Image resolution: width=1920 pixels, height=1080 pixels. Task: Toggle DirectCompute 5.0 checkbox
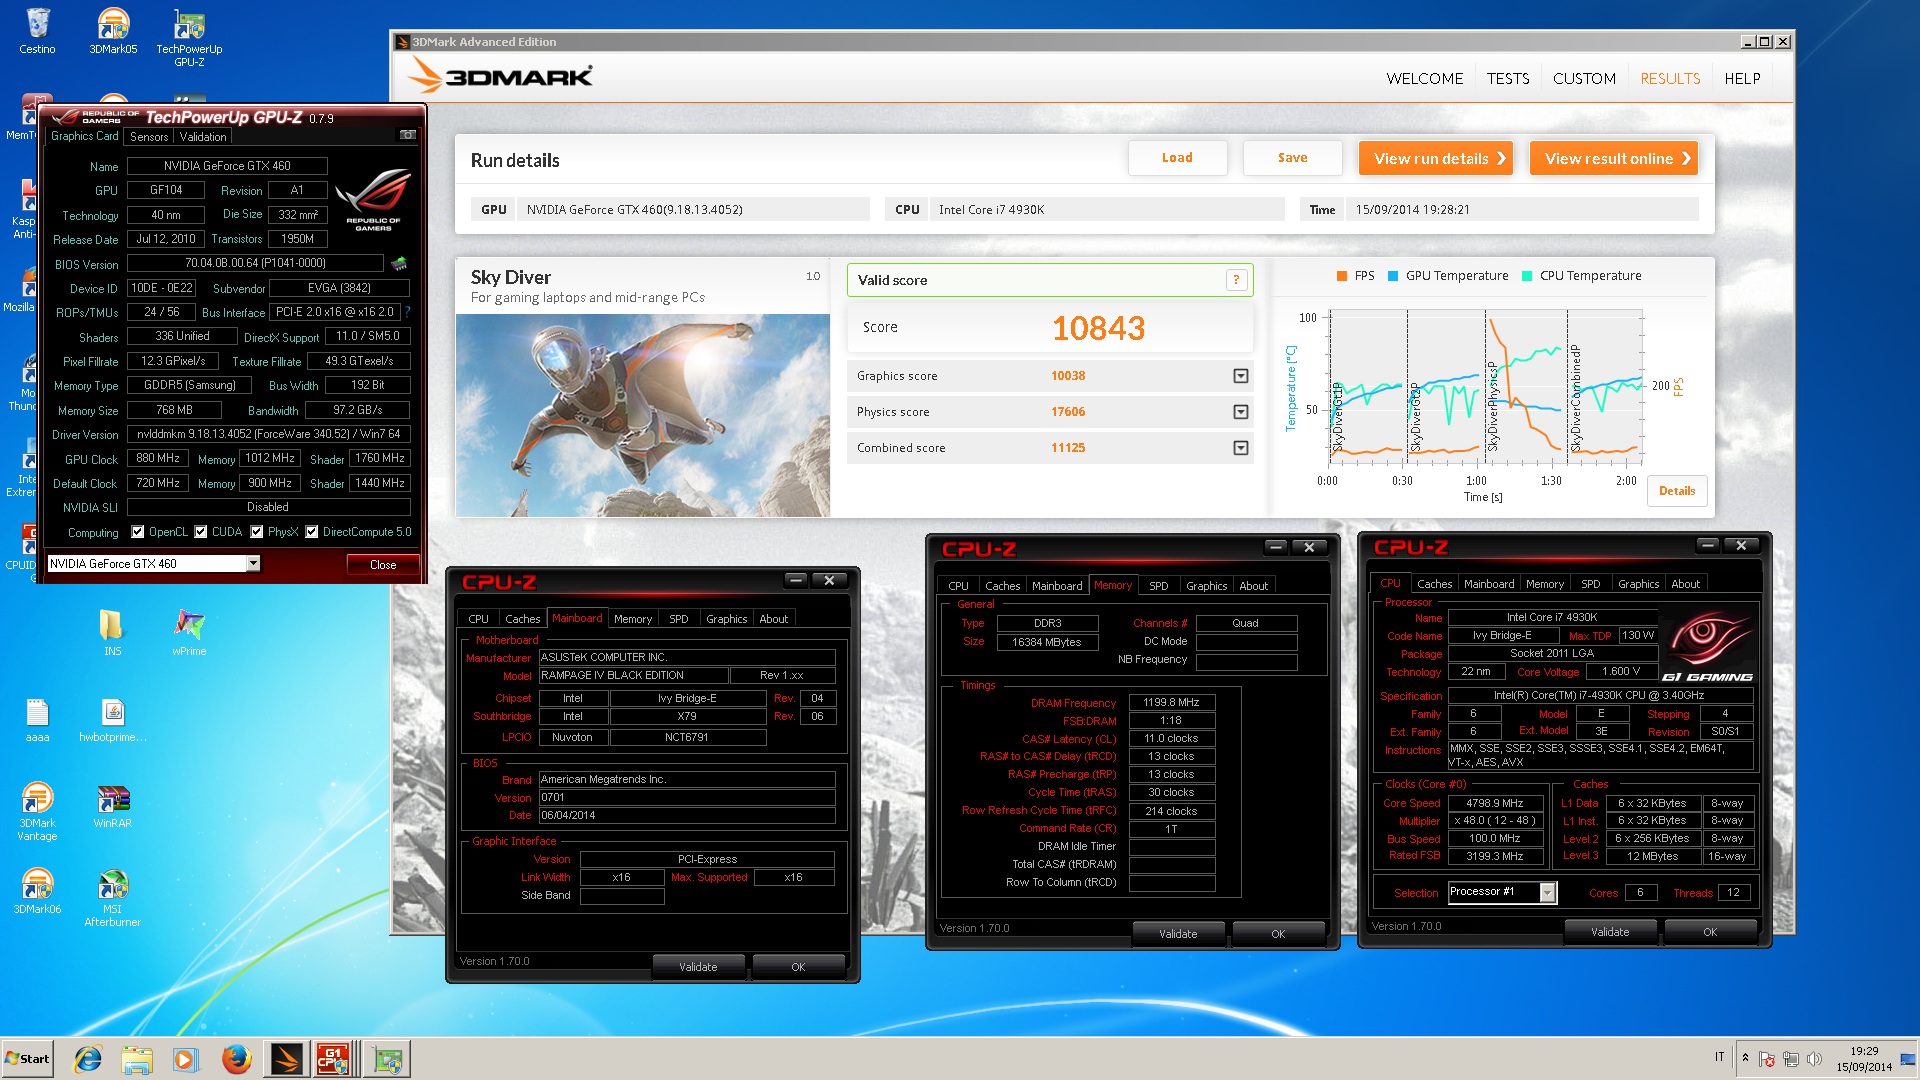coord(312,532)
